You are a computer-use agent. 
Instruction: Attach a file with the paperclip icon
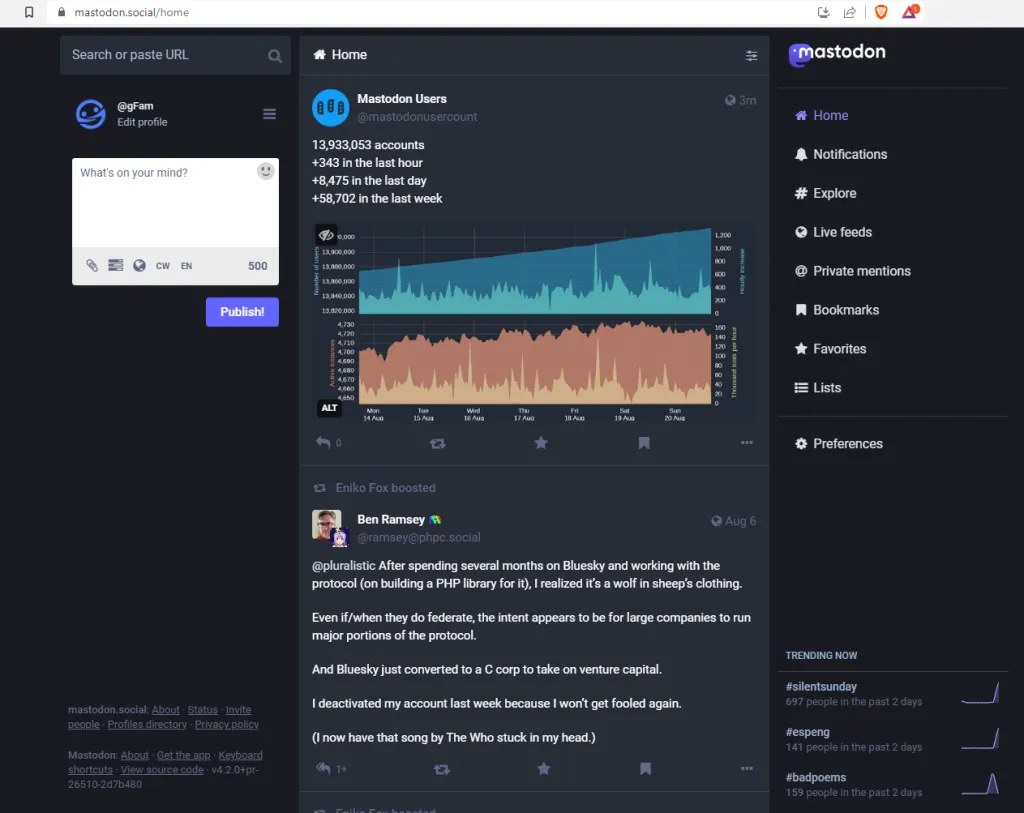click(92, 265)
